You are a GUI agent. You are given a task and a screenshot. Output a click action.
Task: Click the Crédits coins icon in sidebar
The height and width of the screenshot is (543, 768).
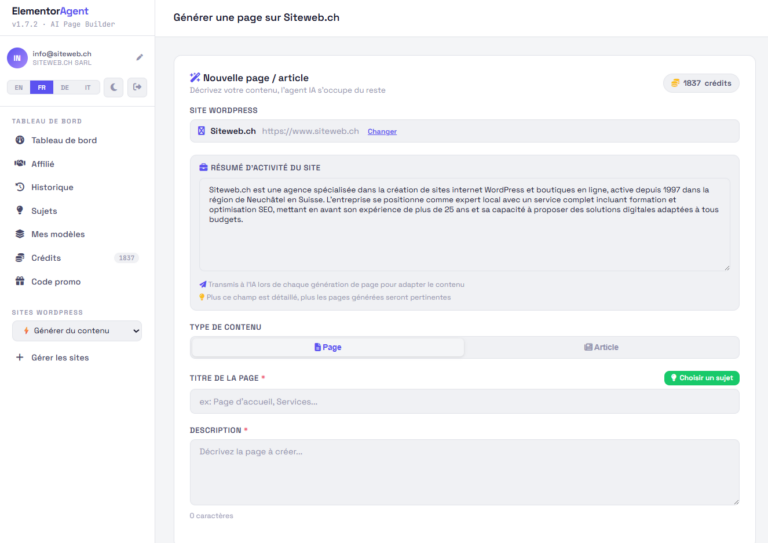coord(20,257)
